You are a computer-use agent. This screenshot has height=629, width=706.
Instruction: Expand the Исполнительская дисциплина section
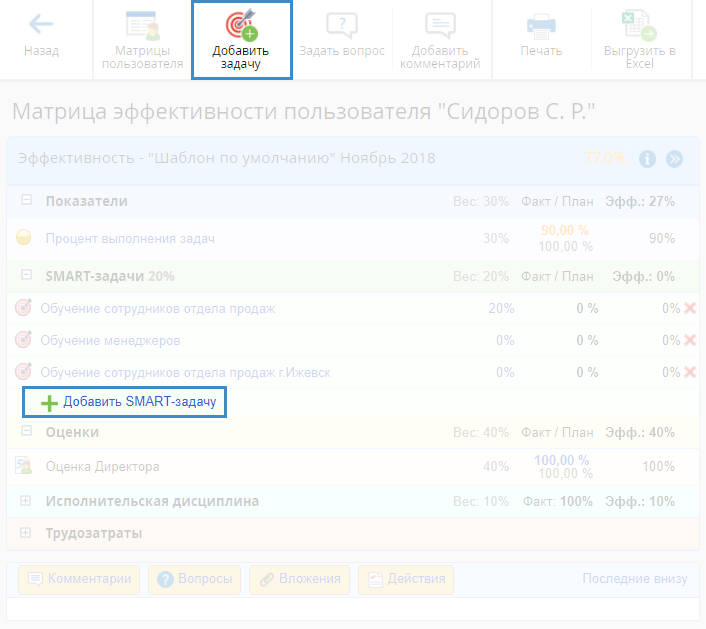click(x=26, y=501)
